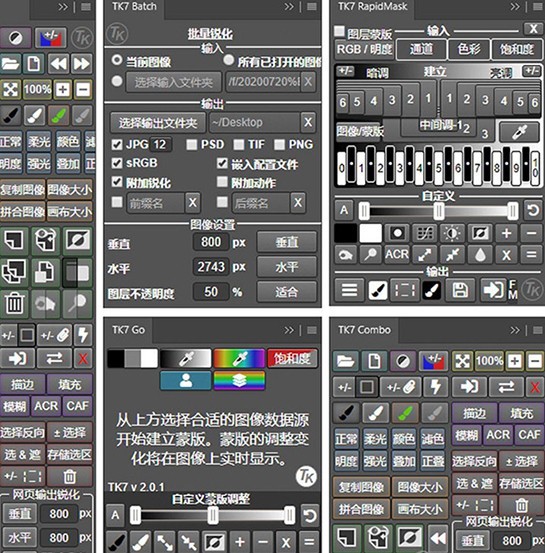545x553 pixels.
Task: Click the color eyedropper in TK7 Go
Action: point(239,359)
